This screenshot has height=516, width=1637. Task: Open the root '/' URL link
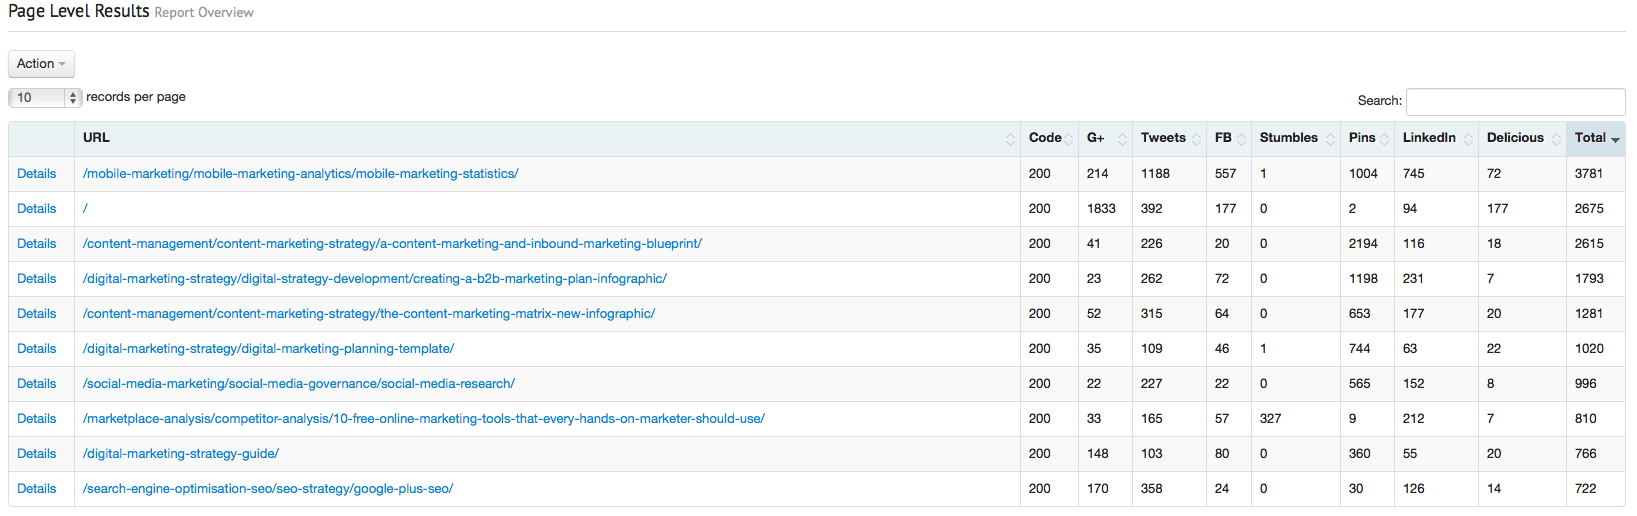coord(86,209)
